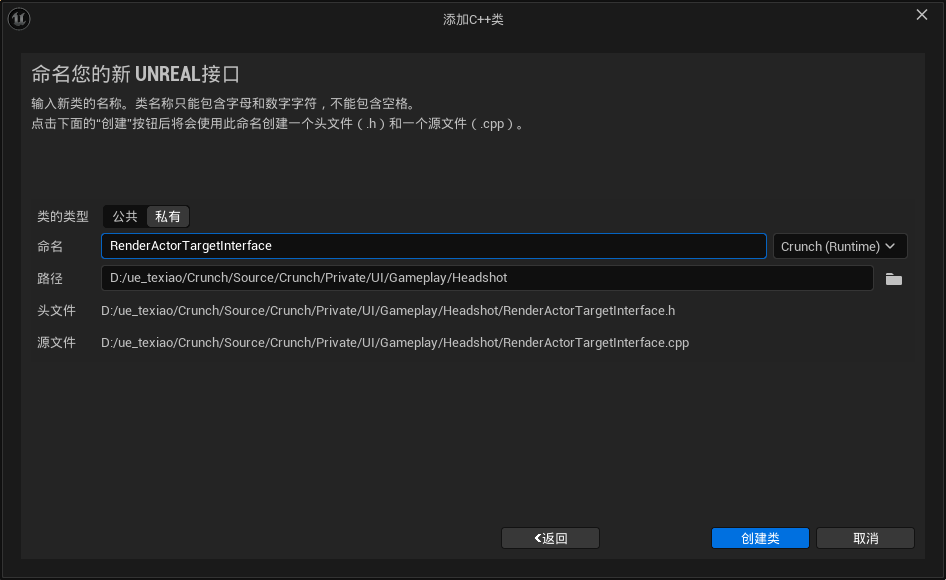Click the 命名 label text
The height and width of the screenshot is (580, 946).
coord(49,246)
